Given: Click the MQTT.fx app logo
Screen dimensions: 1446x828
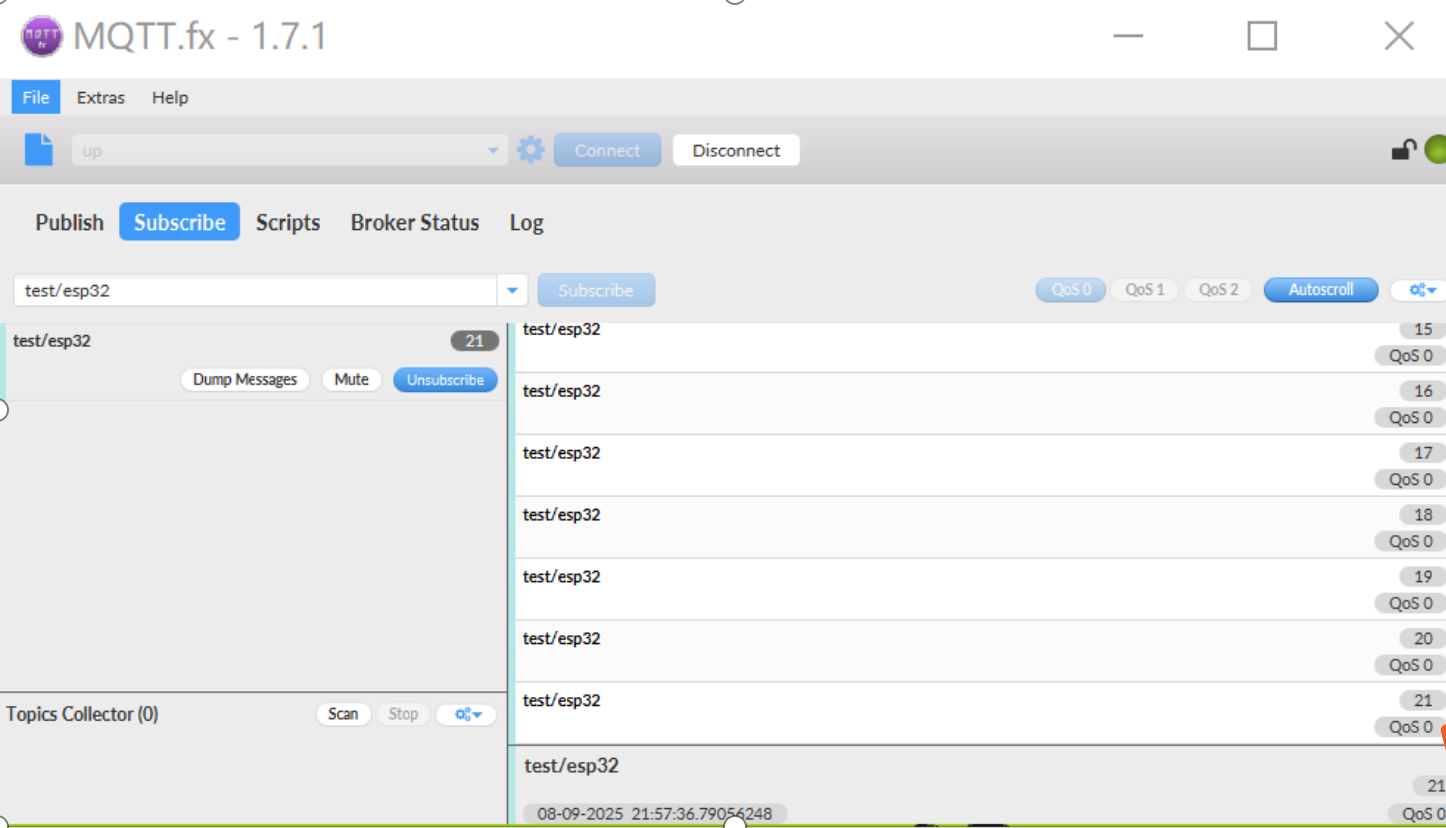Looking at the screenshot, I should point(42,37).
